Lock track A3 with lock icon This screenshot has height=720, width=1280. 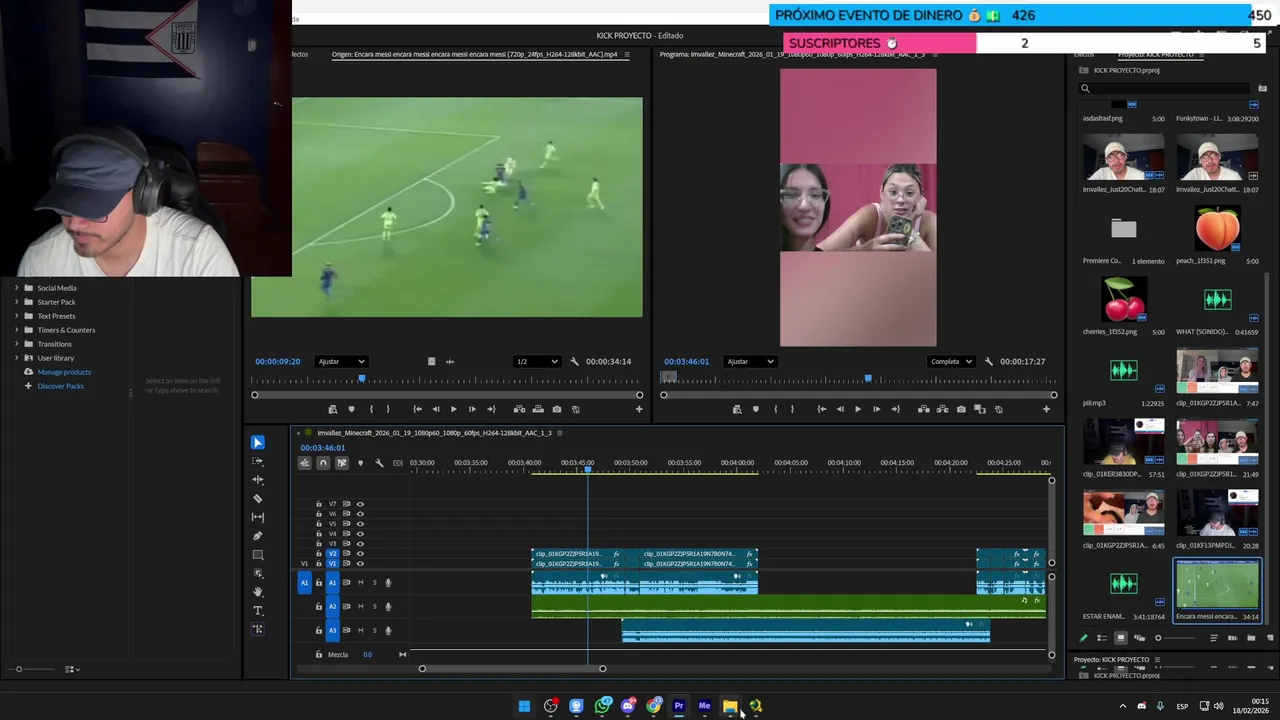(x=319, y=630)
